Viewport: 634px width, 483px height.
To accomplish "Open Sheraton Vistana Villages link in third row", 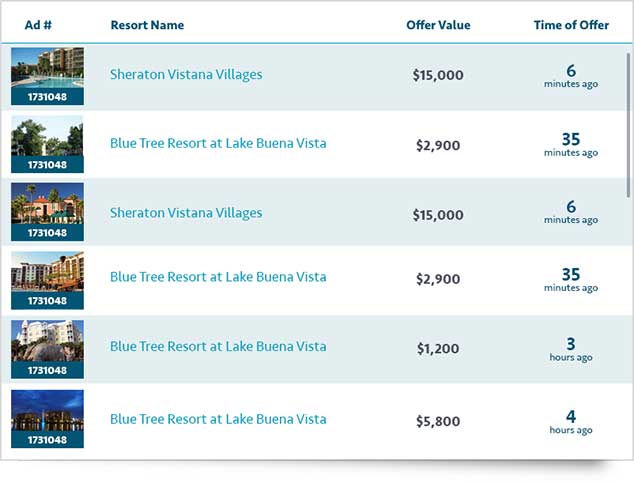I will click(x=186, y=212).
